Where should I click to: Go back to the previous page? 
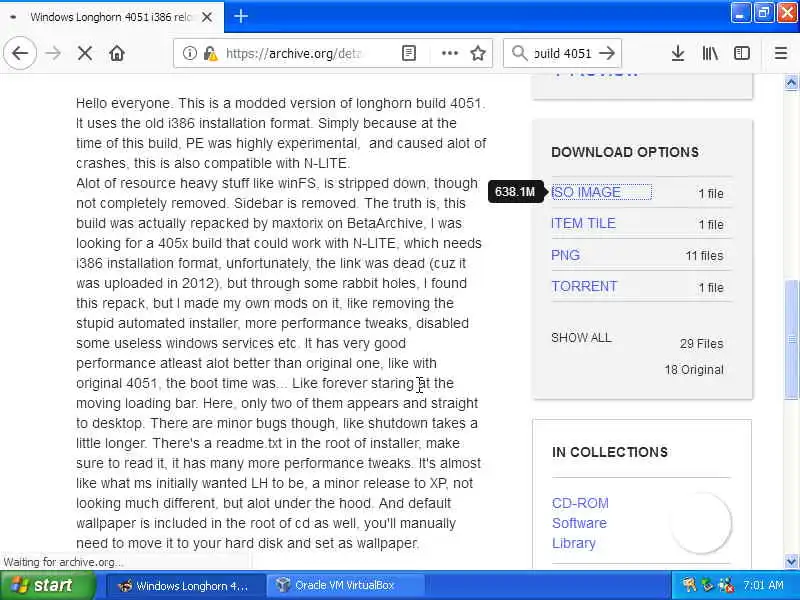pyautogui.click(x=20, y=53)
